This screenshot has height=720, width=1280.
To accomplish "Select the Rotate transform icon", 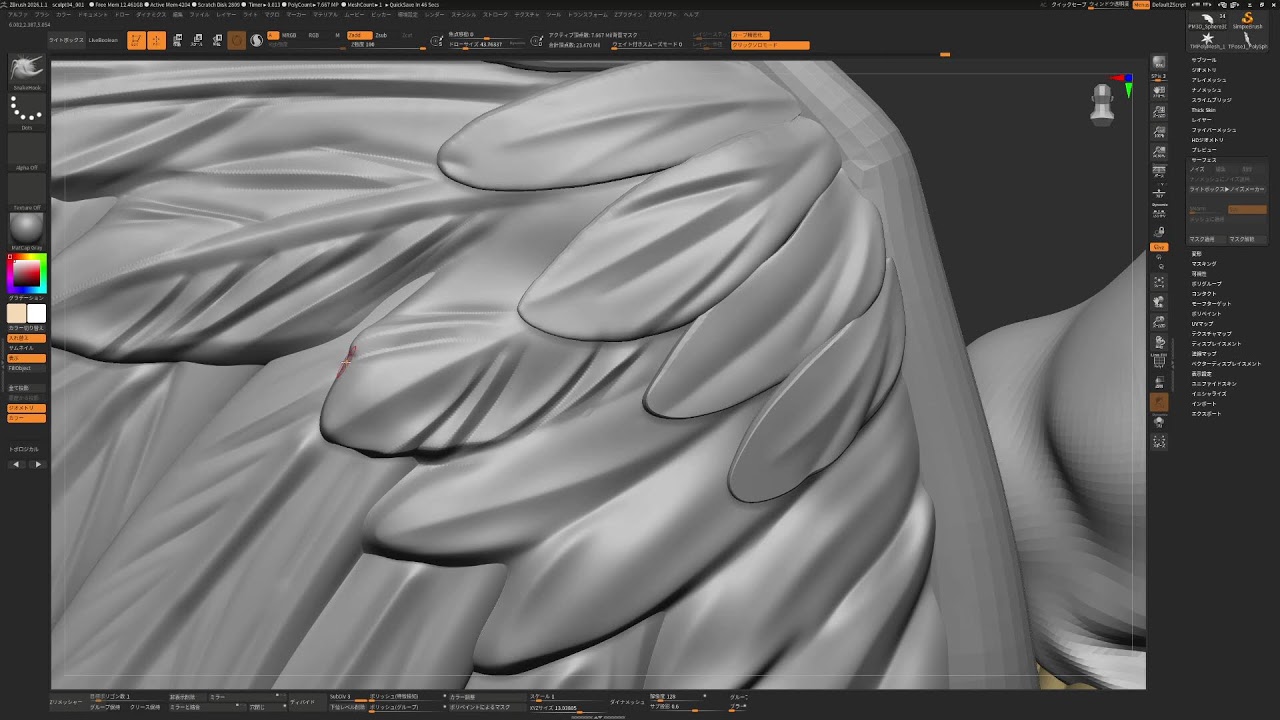I will 217,41.
